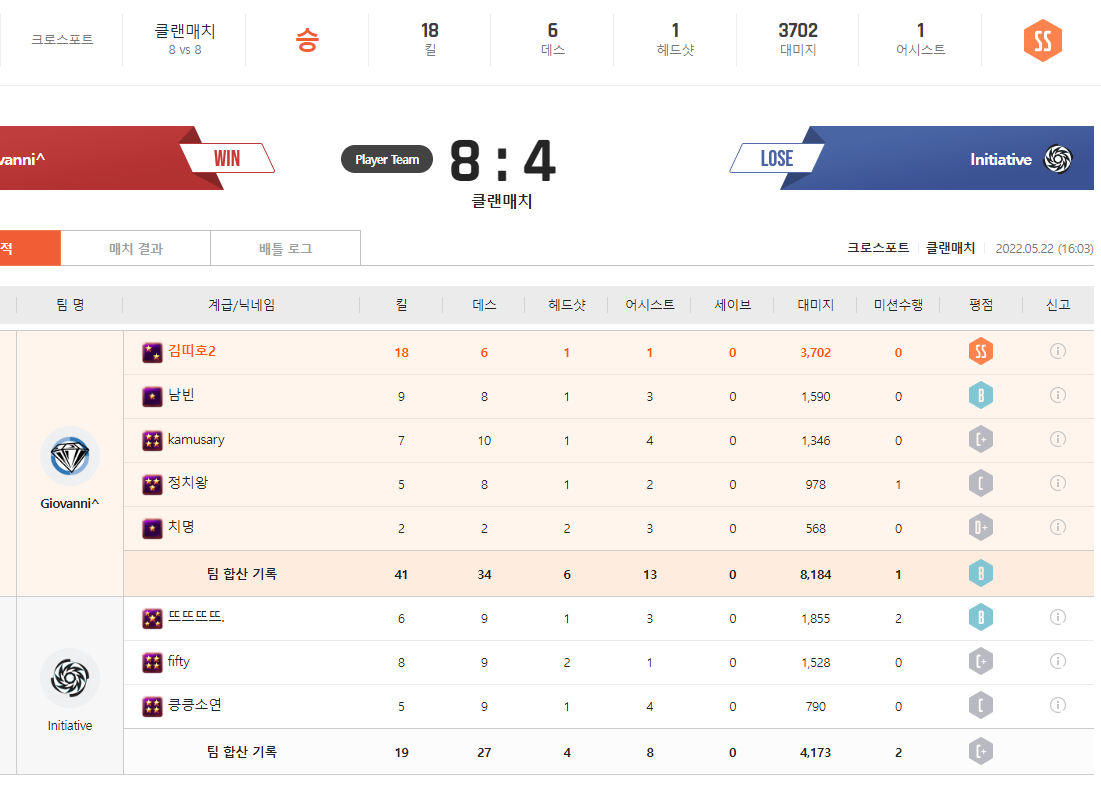
Task: Switch to the 배틀 로그 tab
Action: (x=285, y=248)
